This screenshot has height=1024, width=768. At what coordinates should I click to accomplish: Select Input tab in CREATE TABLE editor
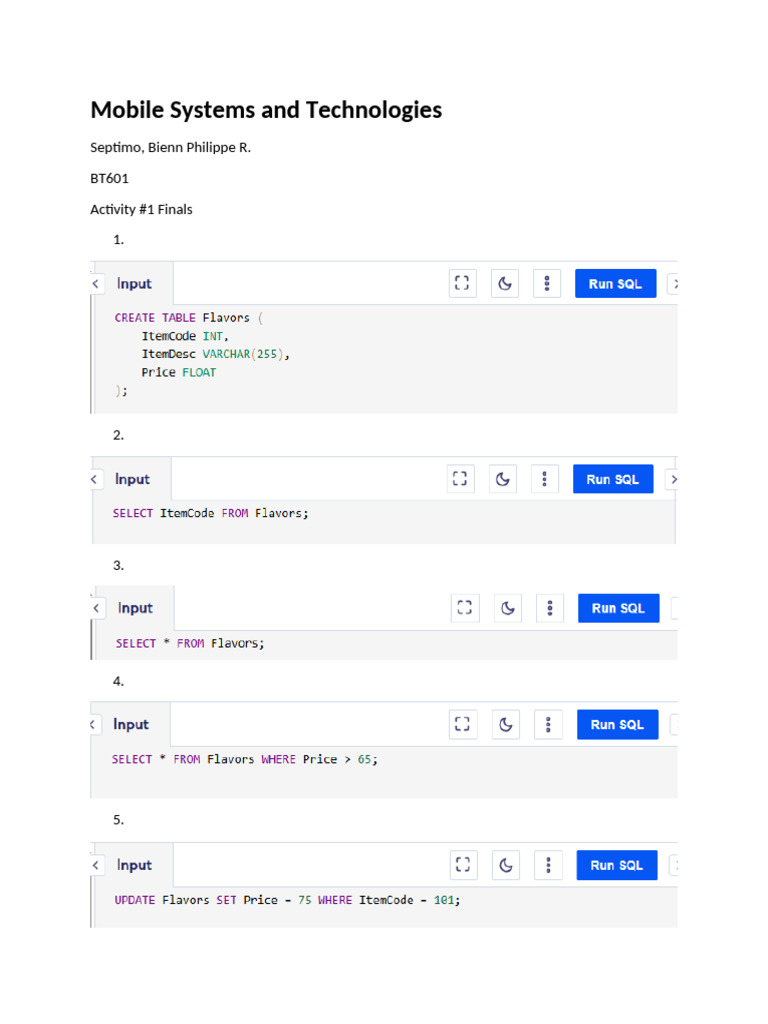click(134, 283)
